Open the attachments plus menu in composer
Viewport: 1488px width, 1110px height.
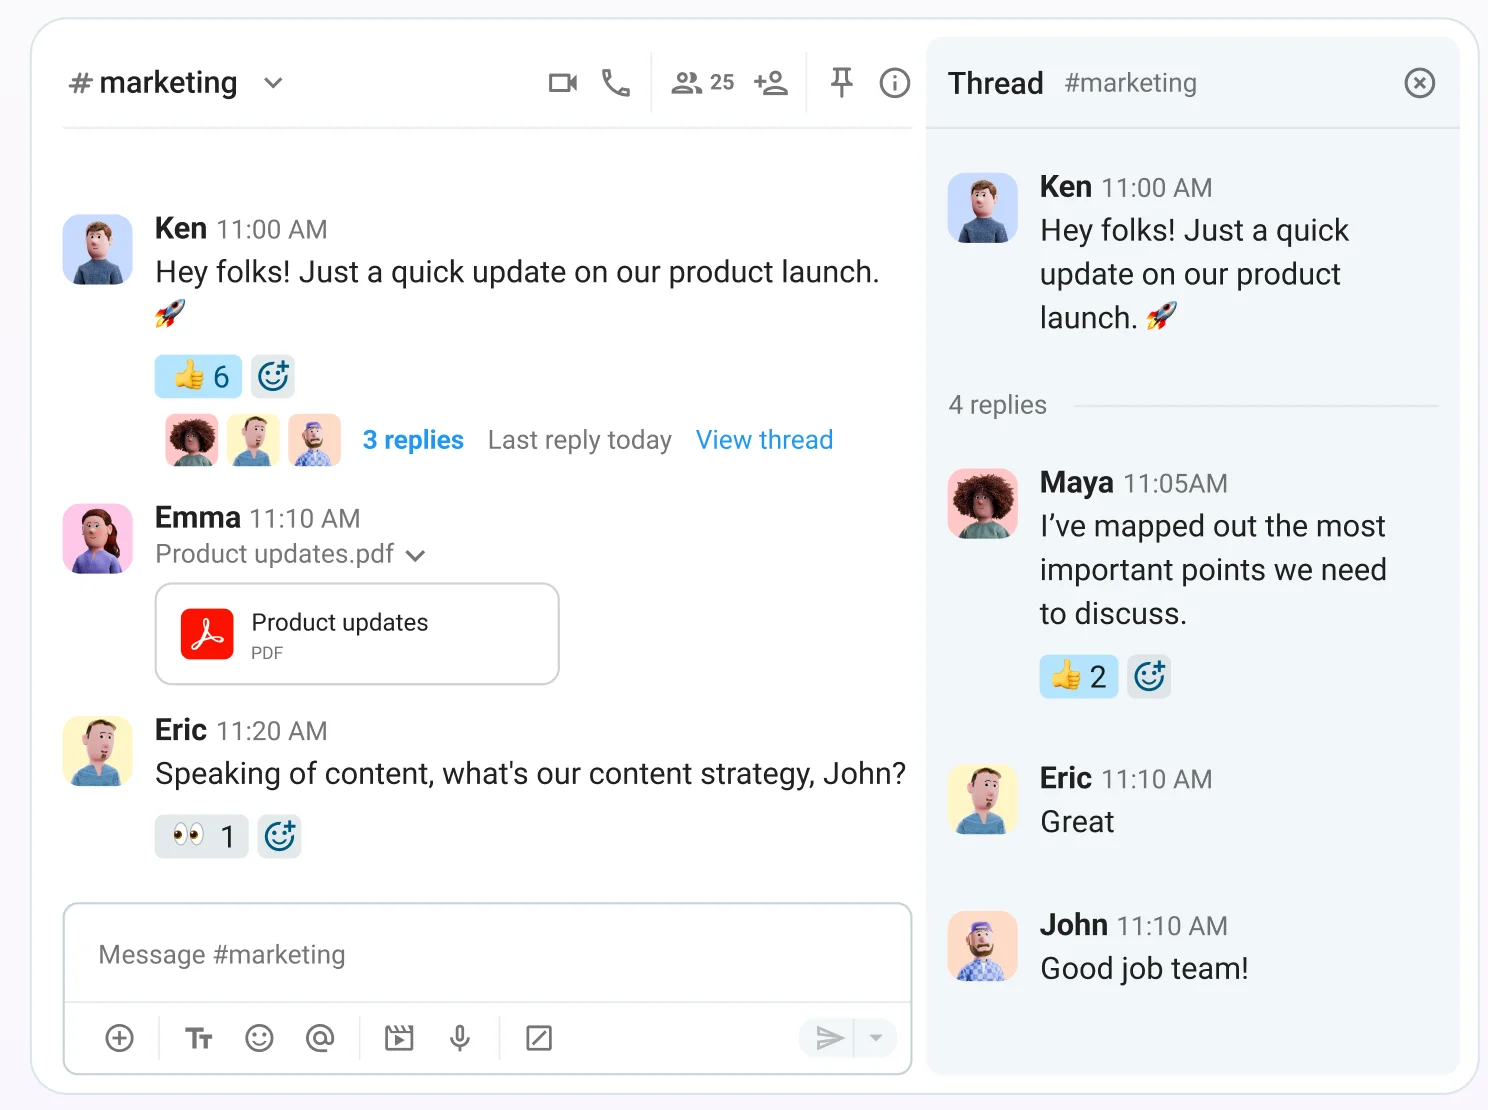point(120,1038)
